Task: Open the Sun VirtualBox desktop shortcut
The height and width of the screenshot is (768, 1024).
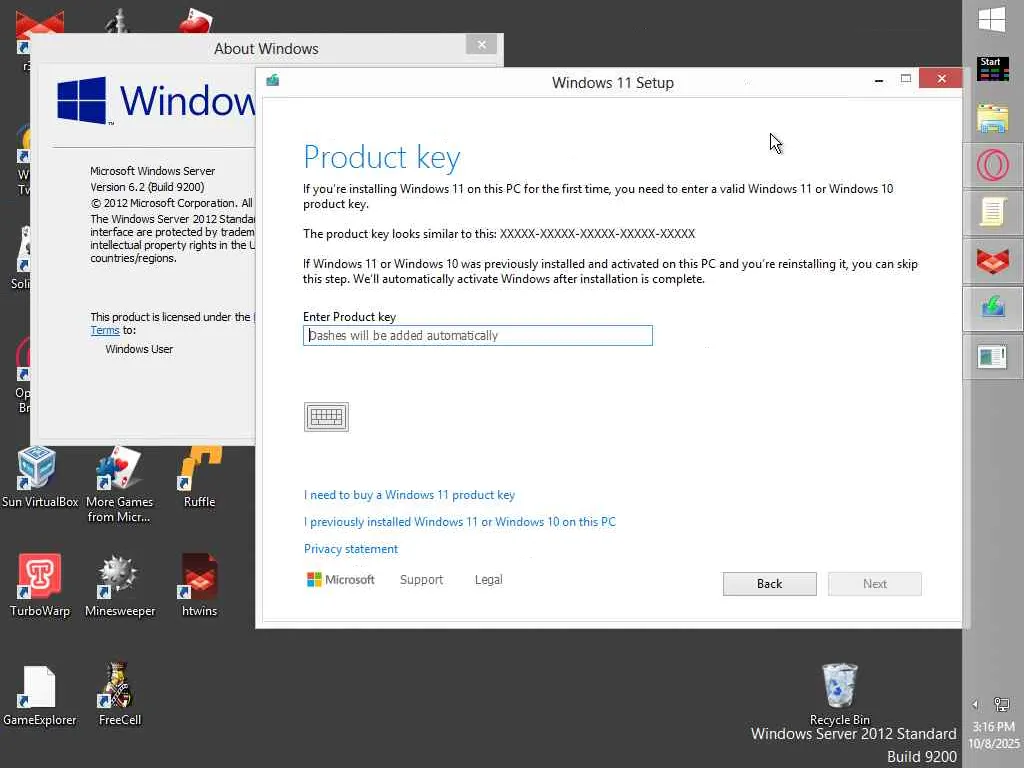Action: click(x=39, y=477)
